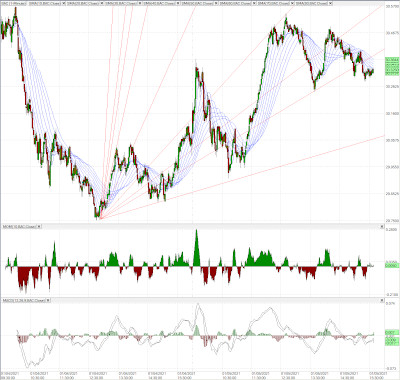Open dropdown arrow next to SMA(50,BAC.Close)
This screenshot has height=380, width=400.
216,3
